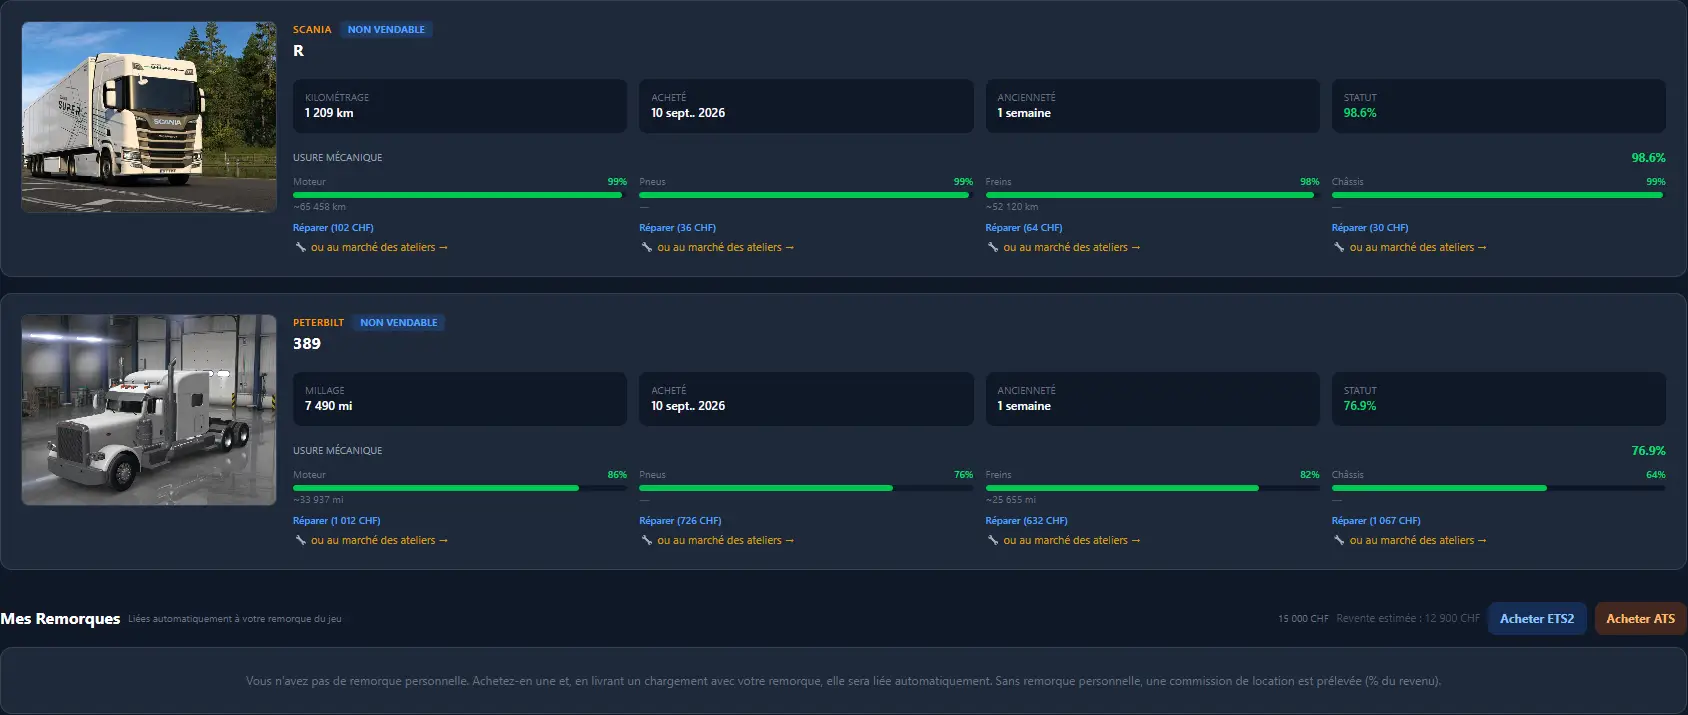The height and width of the screenshot is (715, 1688).
Task: Click wrench icon under Scania Moteur repair
Action: [300, 247]
